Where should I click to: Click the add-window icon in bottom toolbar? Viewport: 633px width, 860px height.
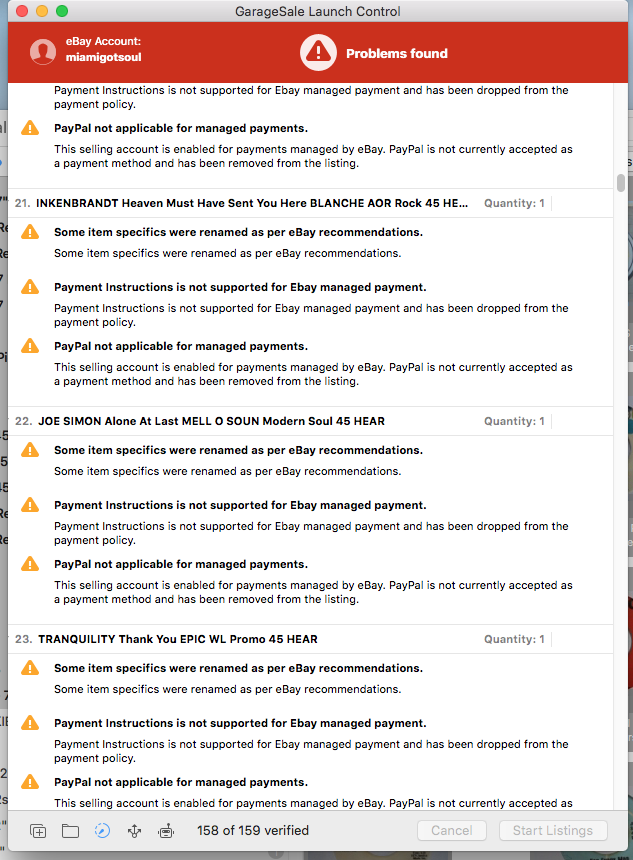(x=38, y=831)
